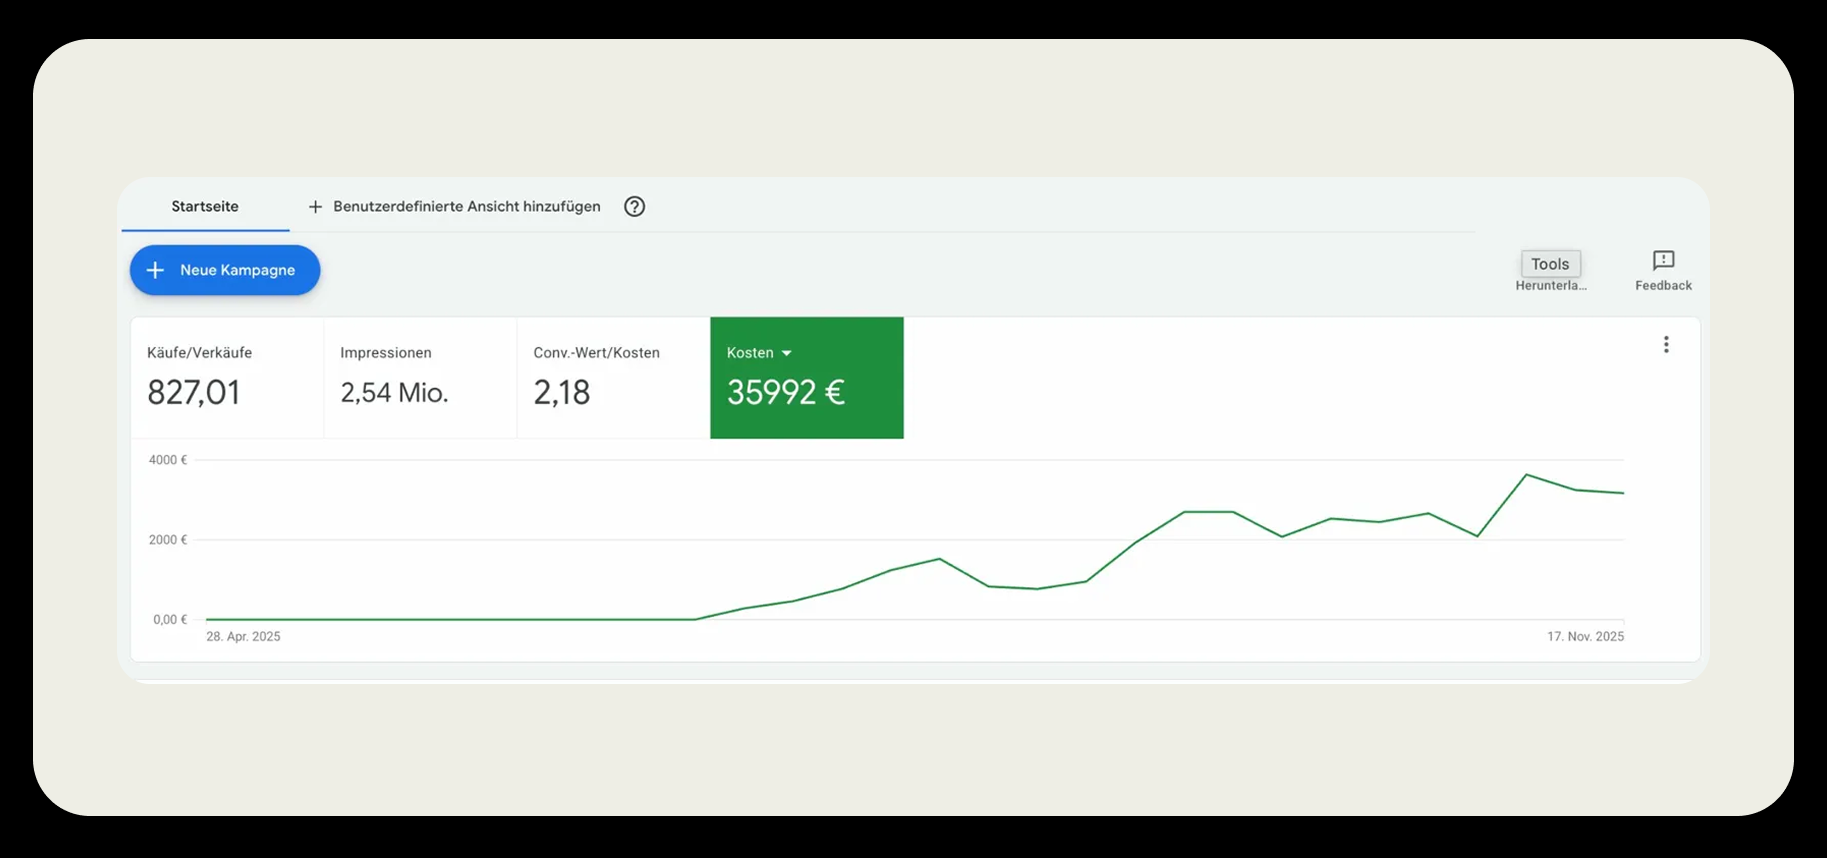Image resolution: width=1827 pixels, height=858 pixels.
Task: Click the 2,18 conversion value figure
Action: point(562,392)
